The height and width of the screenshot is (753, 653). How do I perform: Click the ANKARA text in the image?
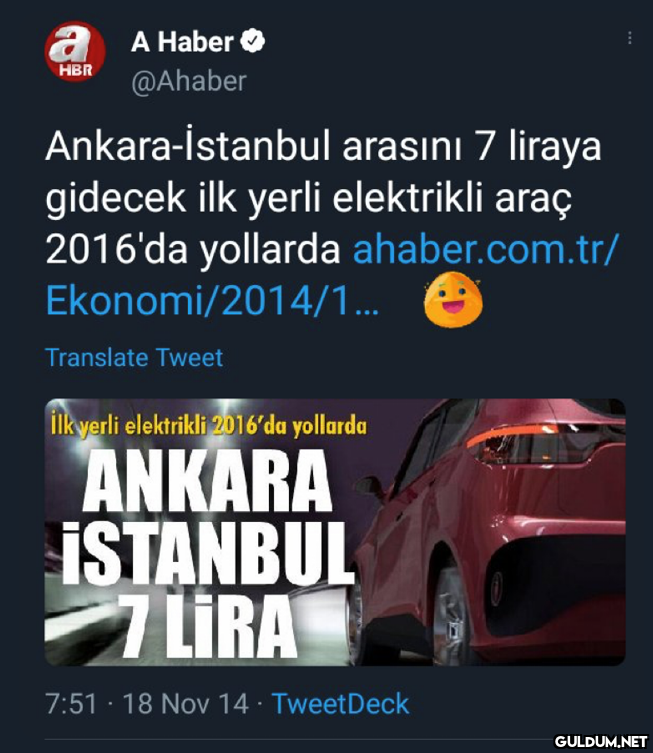pos(207,481)
